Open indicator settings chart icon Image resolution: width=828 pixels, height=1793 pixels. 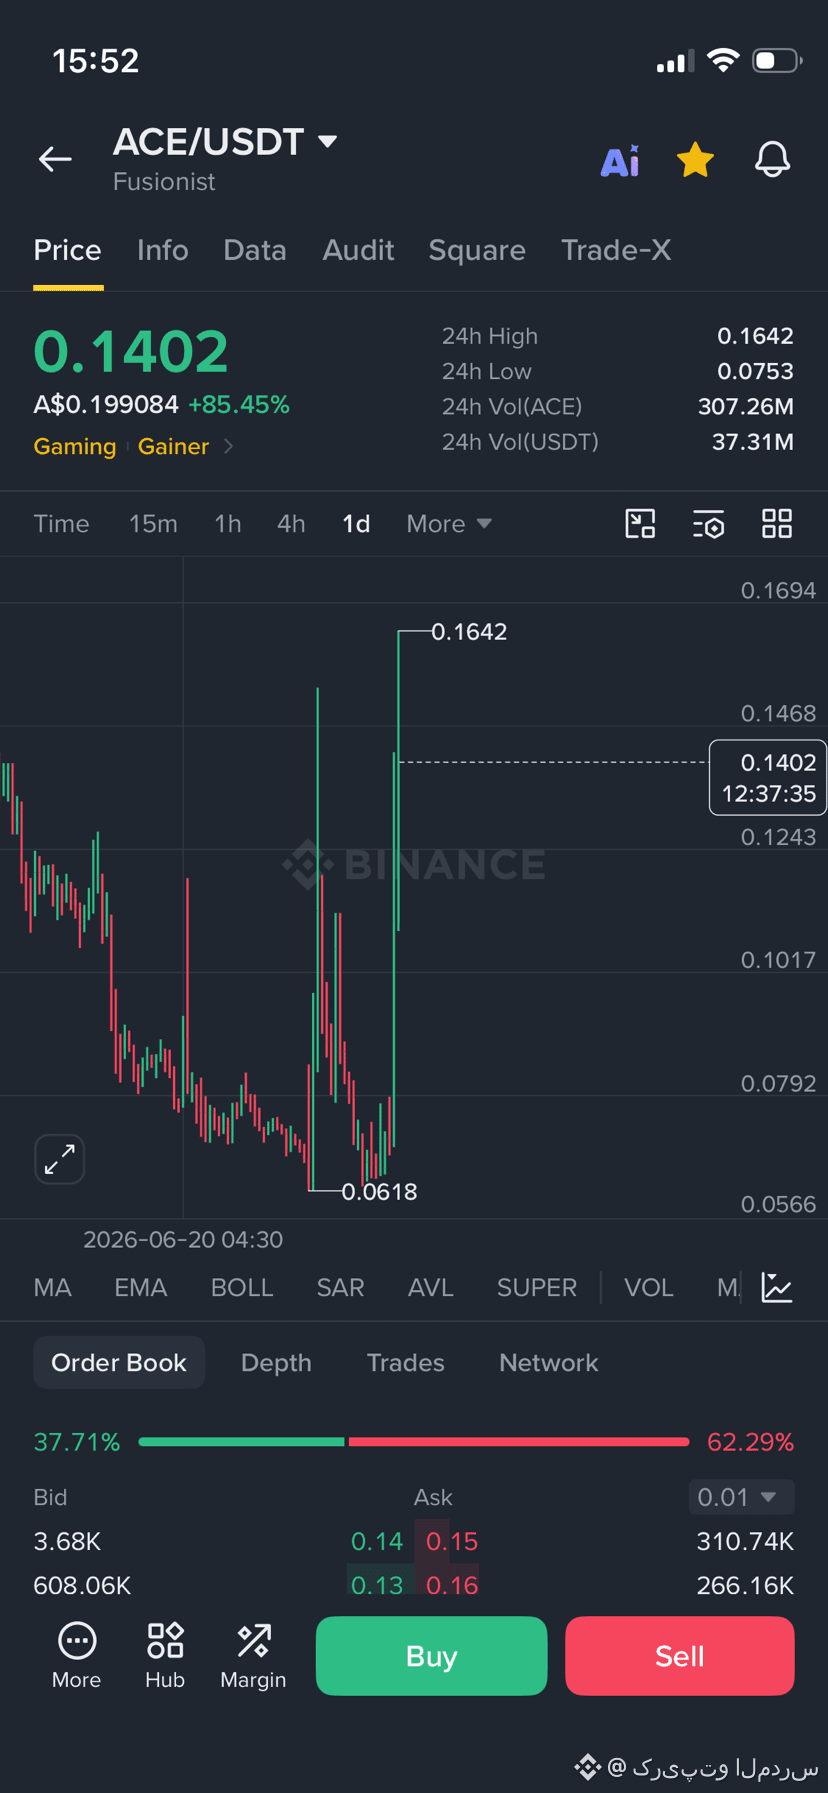click(777, 1288)
